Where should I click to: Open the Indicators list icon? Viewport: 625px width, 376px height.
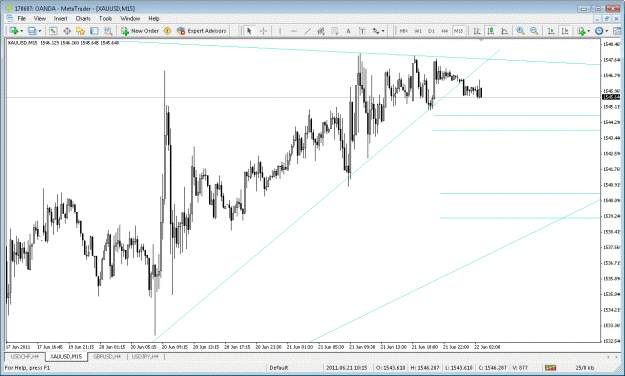point(581,31)
